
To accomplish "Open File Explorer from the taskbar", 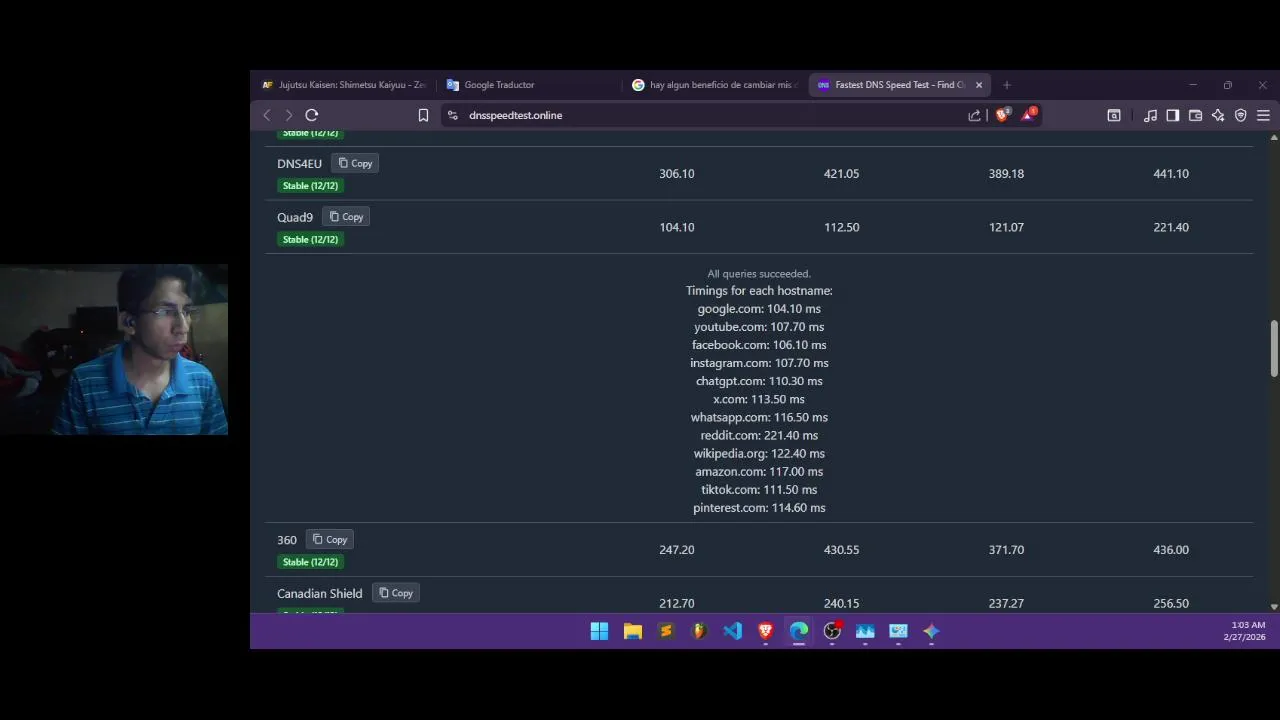I will pos(633,631).
